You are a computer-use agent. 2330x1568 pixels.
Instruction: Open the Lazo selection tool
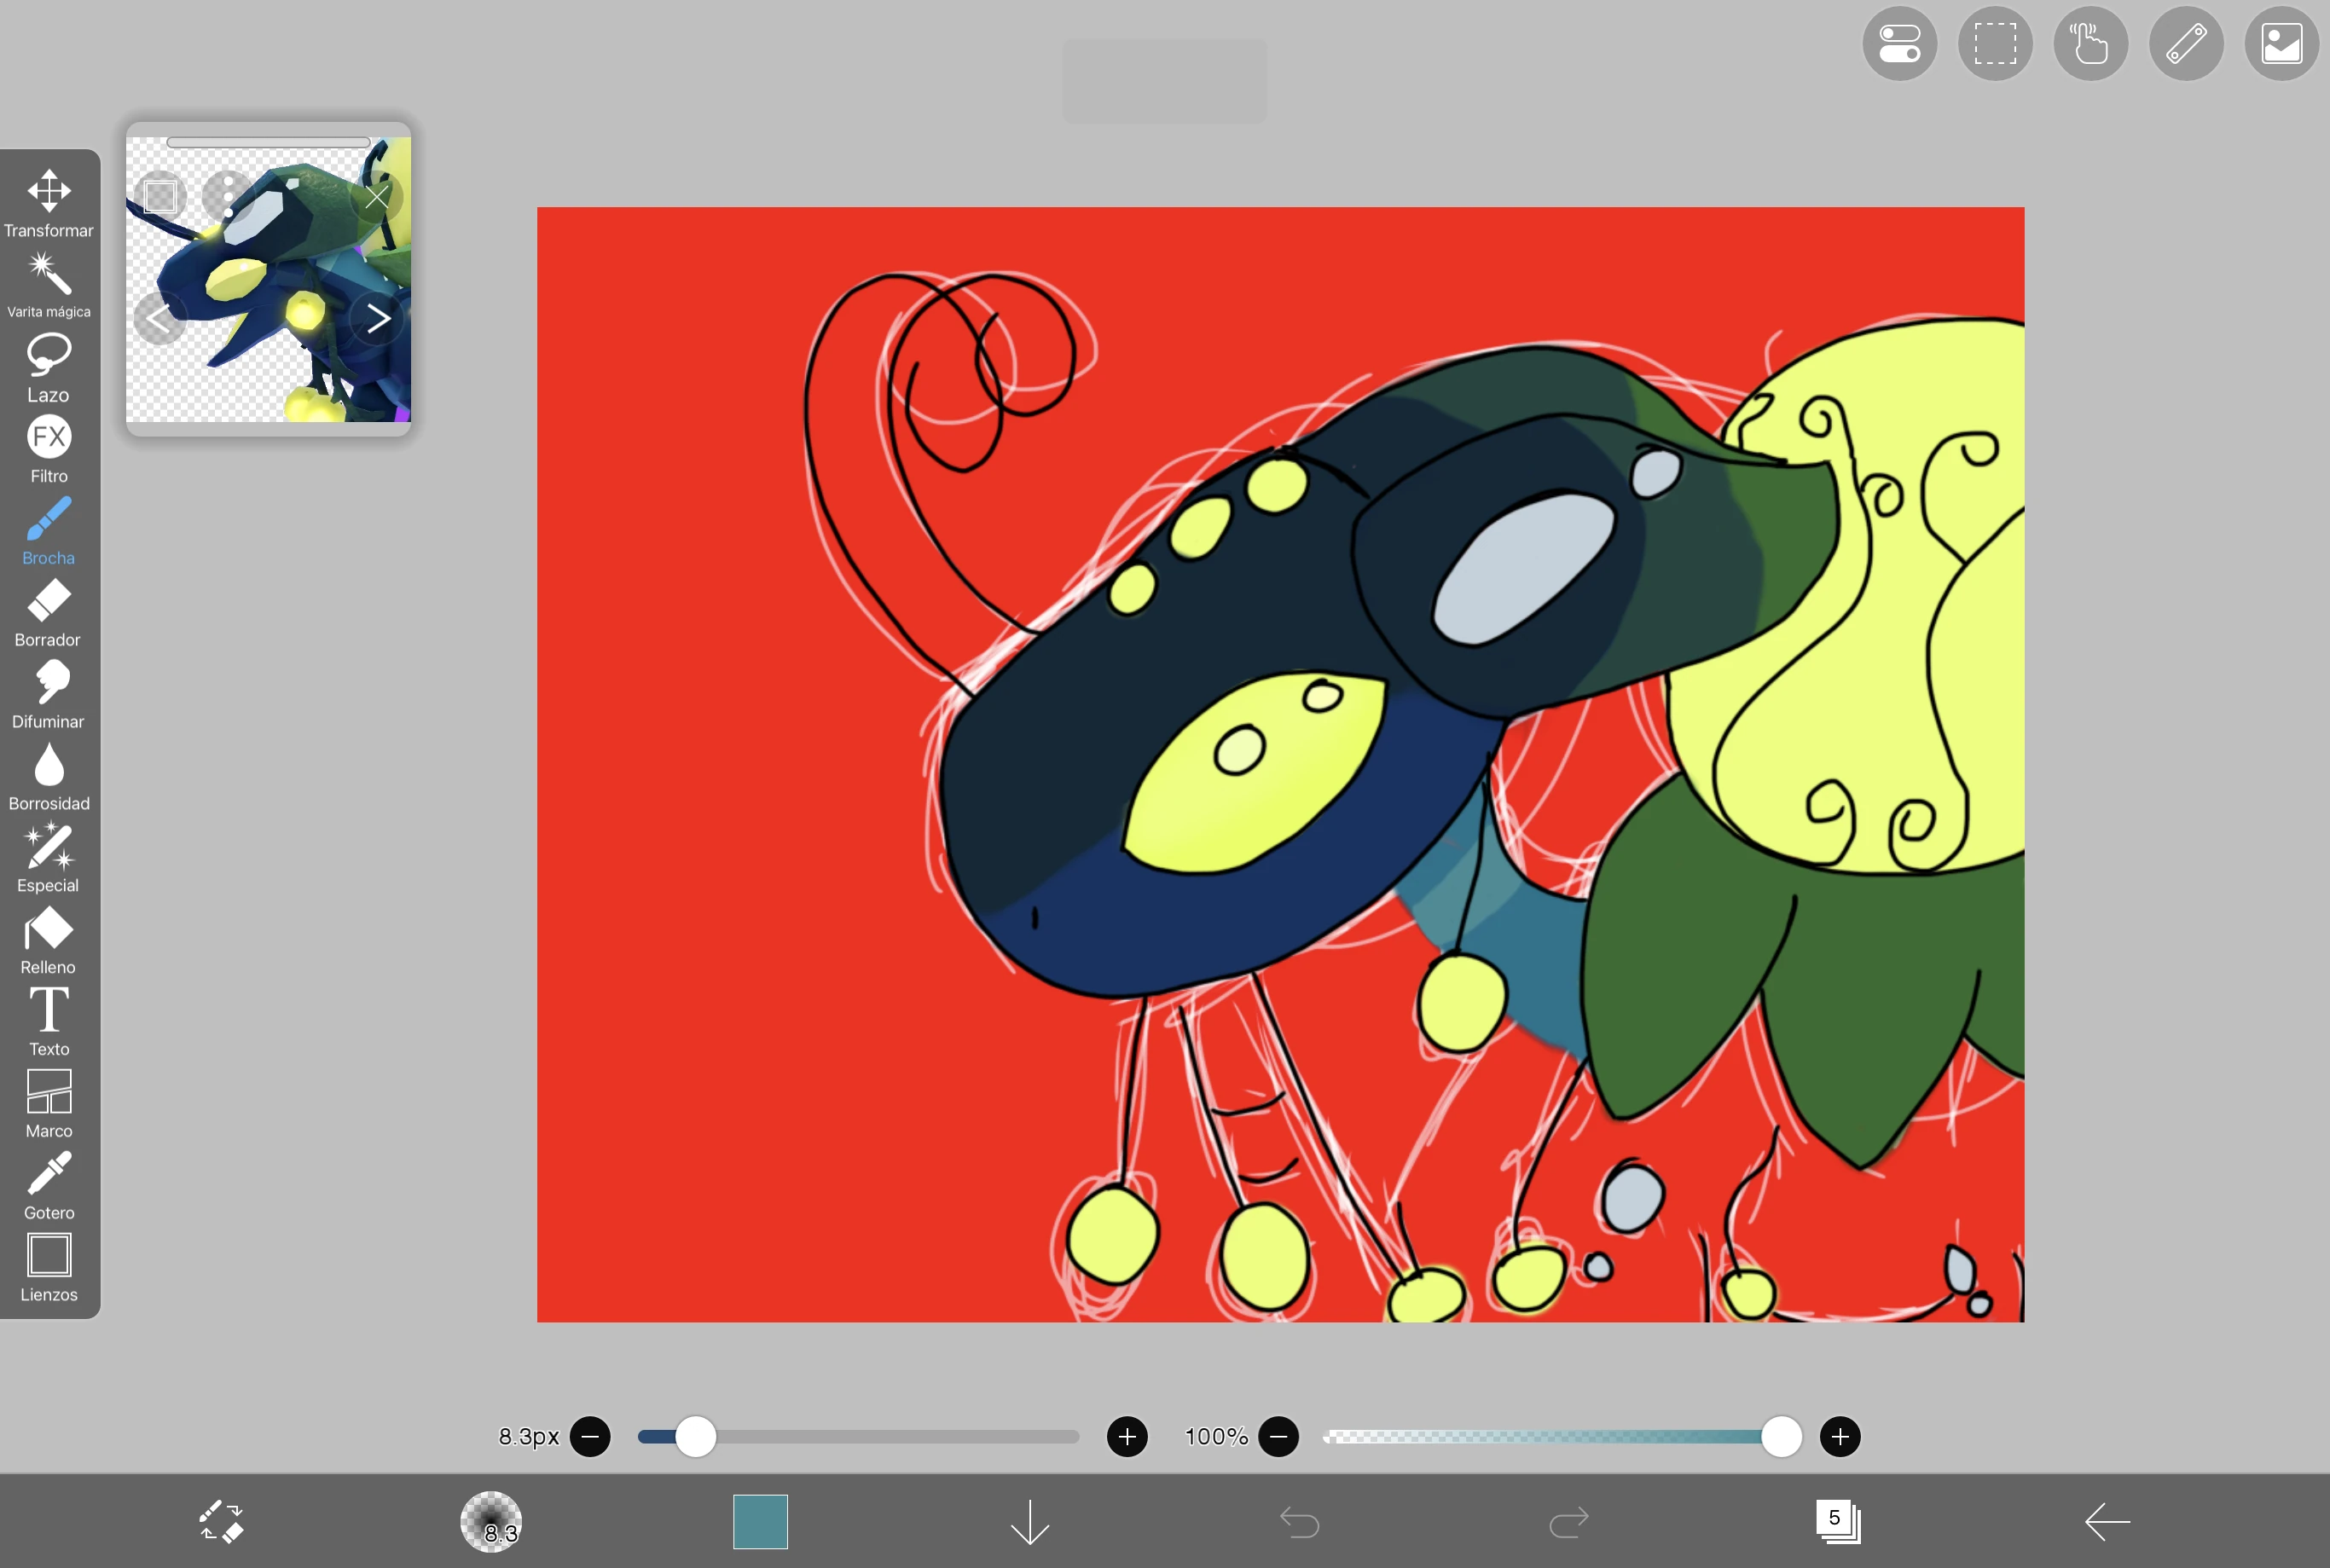(x=47, y=364)
